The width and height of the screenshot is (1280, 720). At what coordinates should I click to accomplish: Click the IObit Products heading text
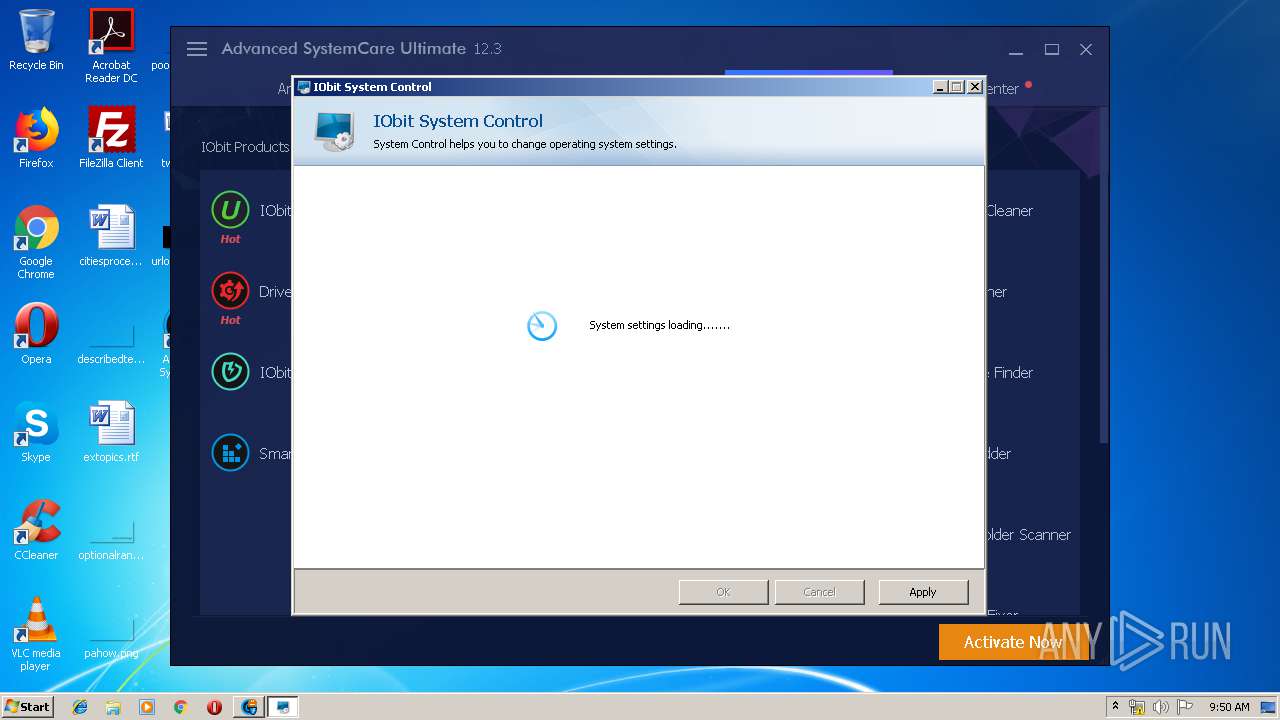(x=245, y=147)
